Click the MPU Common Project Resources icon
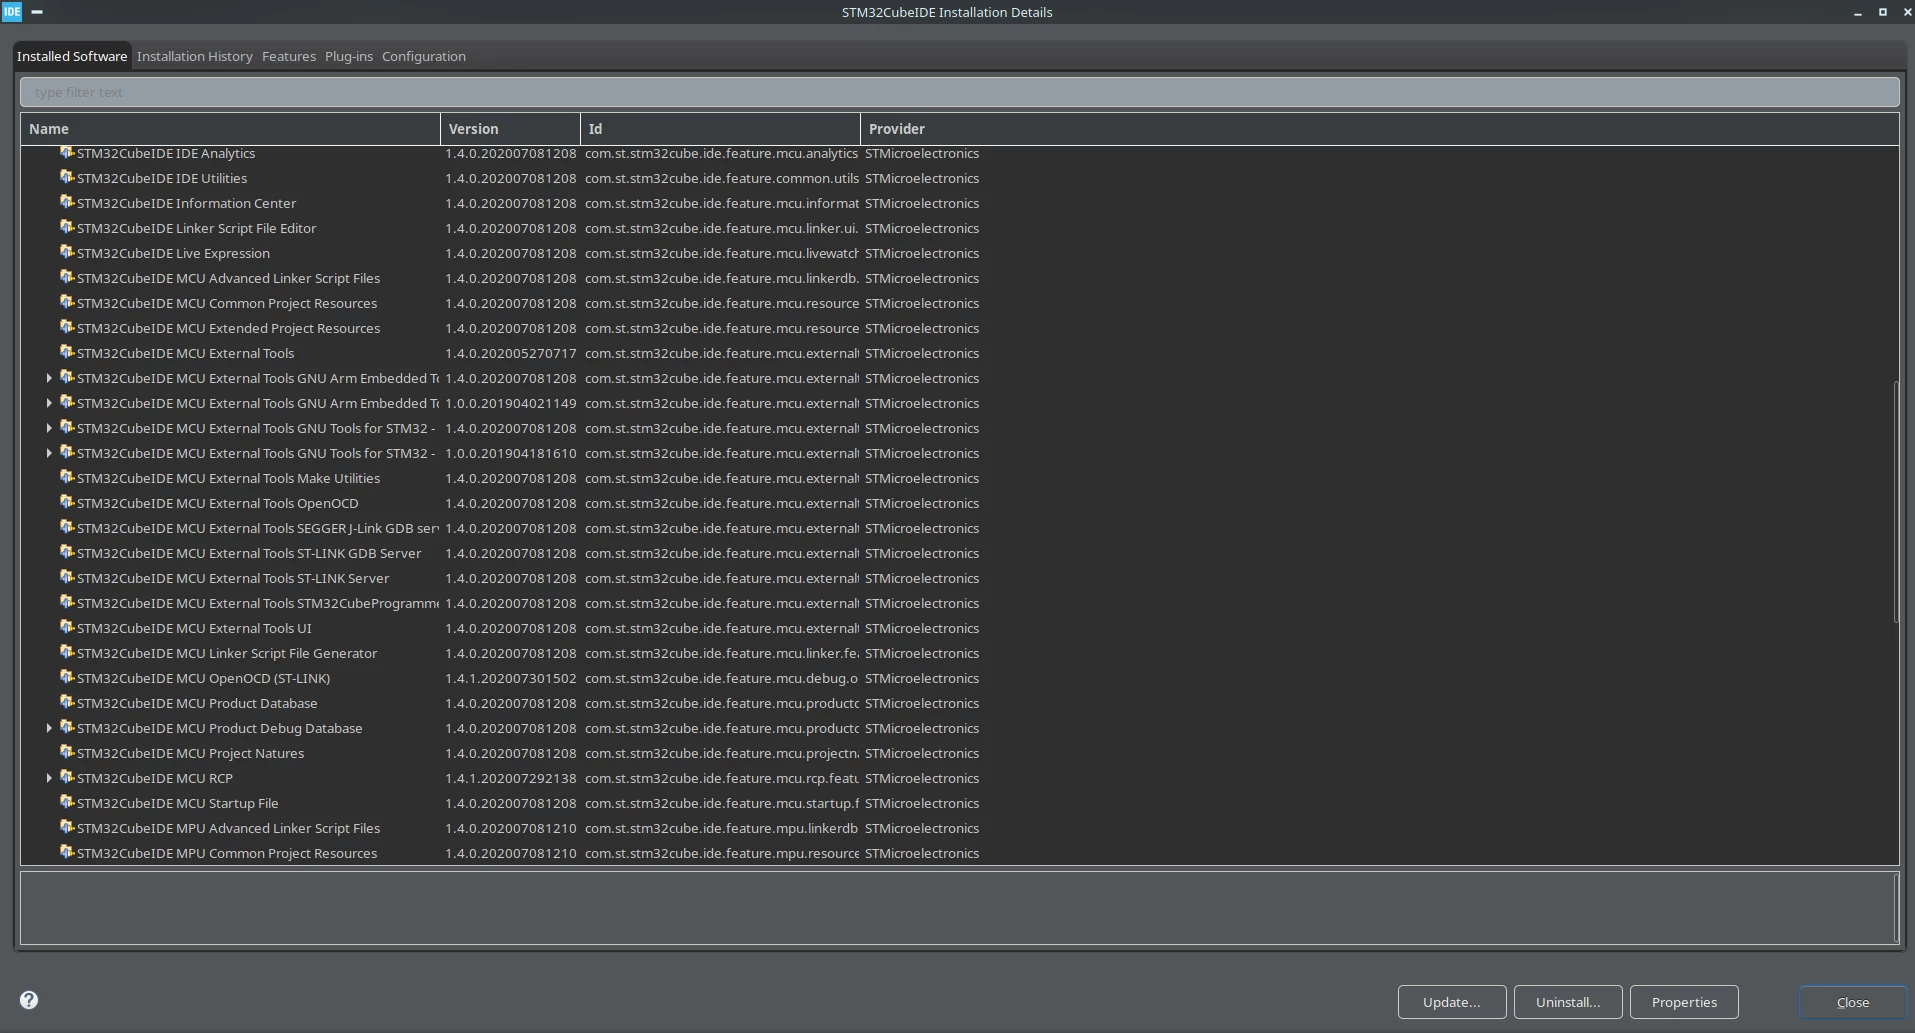Viewport: 1915px width, 1033px height. pos(67,853)
